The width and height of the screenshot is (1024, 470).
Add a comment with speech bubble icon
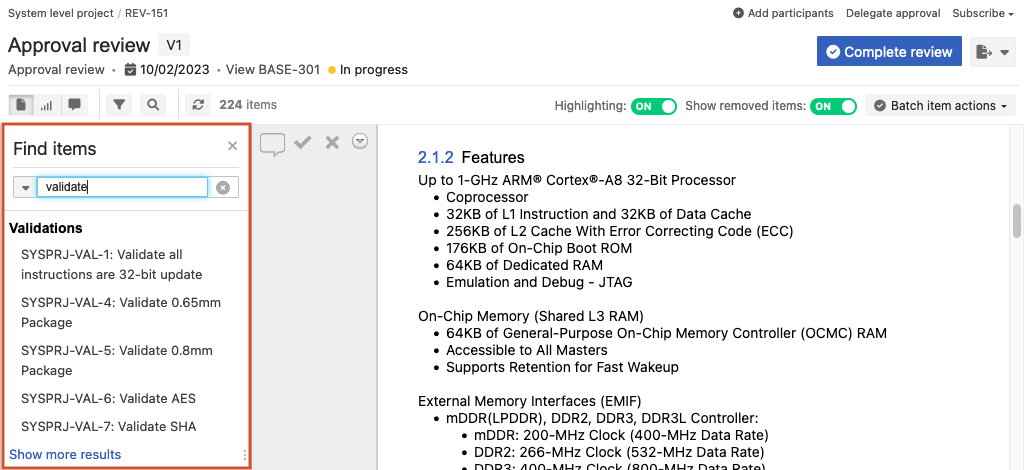[x=272, y=144]
